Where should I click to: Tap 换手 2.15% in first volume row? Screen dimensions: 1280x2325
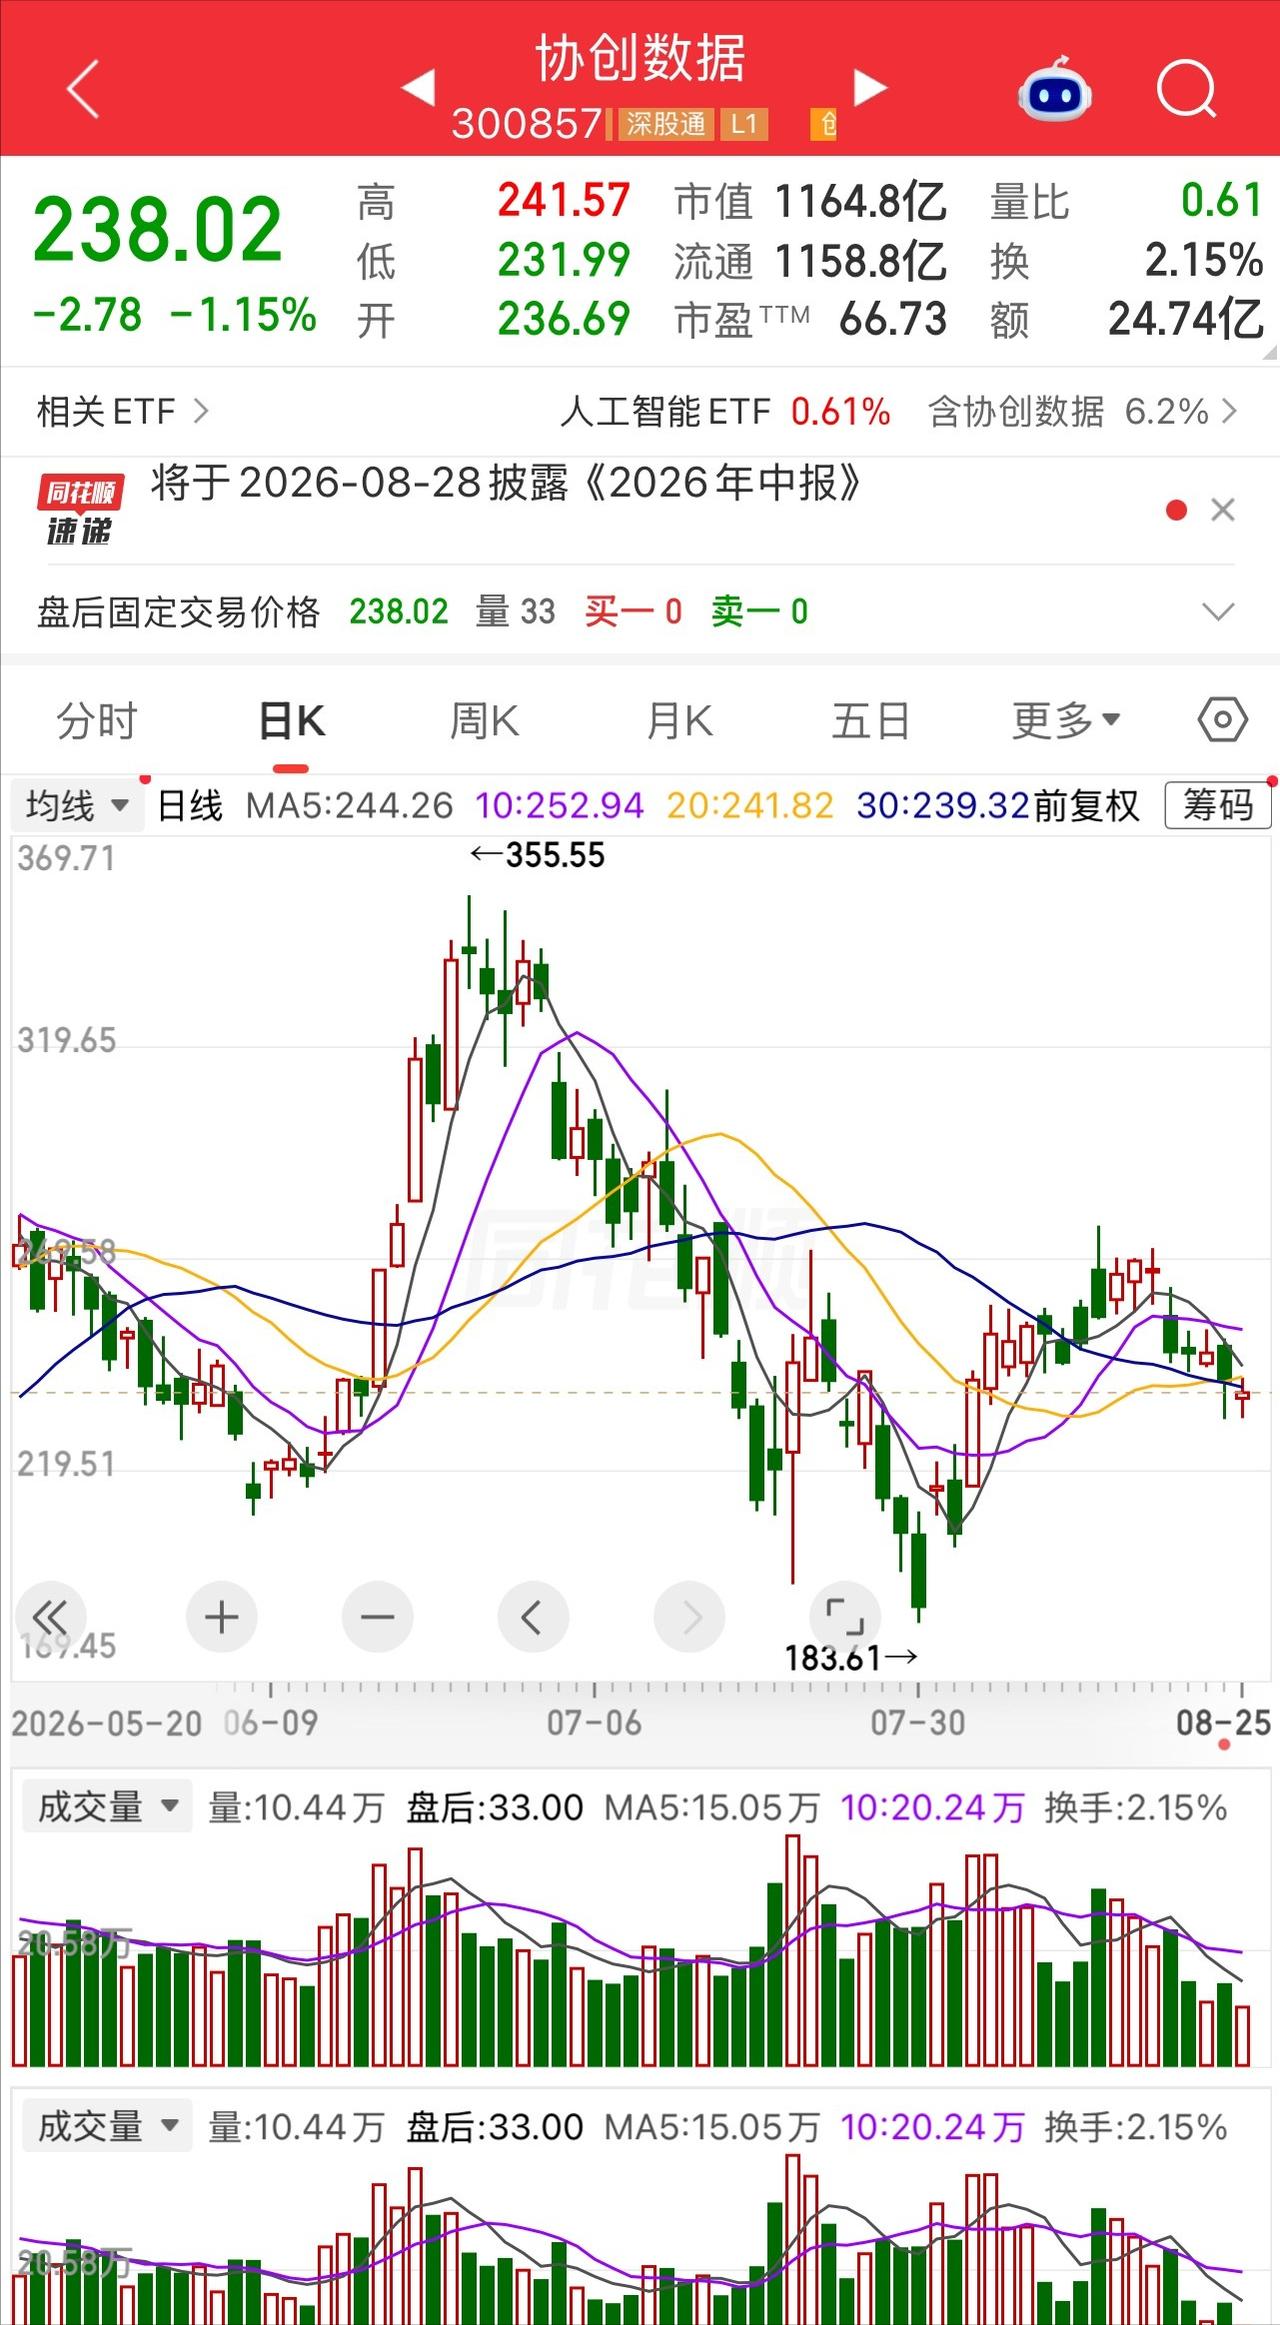coord(1135,1807)
